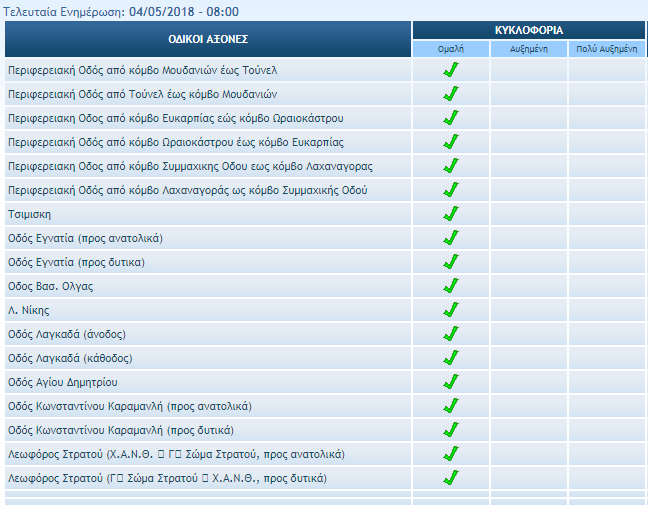Click the ΟΔΙΚΟΙ ΑΞΟΝΕΣ header cell
This screenshot has width=648, height=532.
point(208,39)
